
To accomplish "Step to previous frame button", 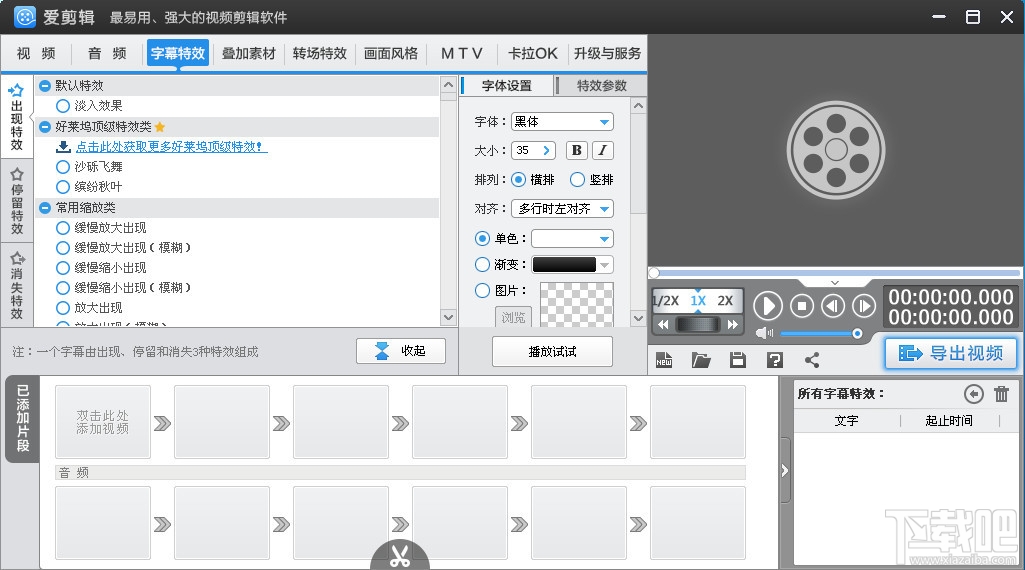I will (833, 306).
